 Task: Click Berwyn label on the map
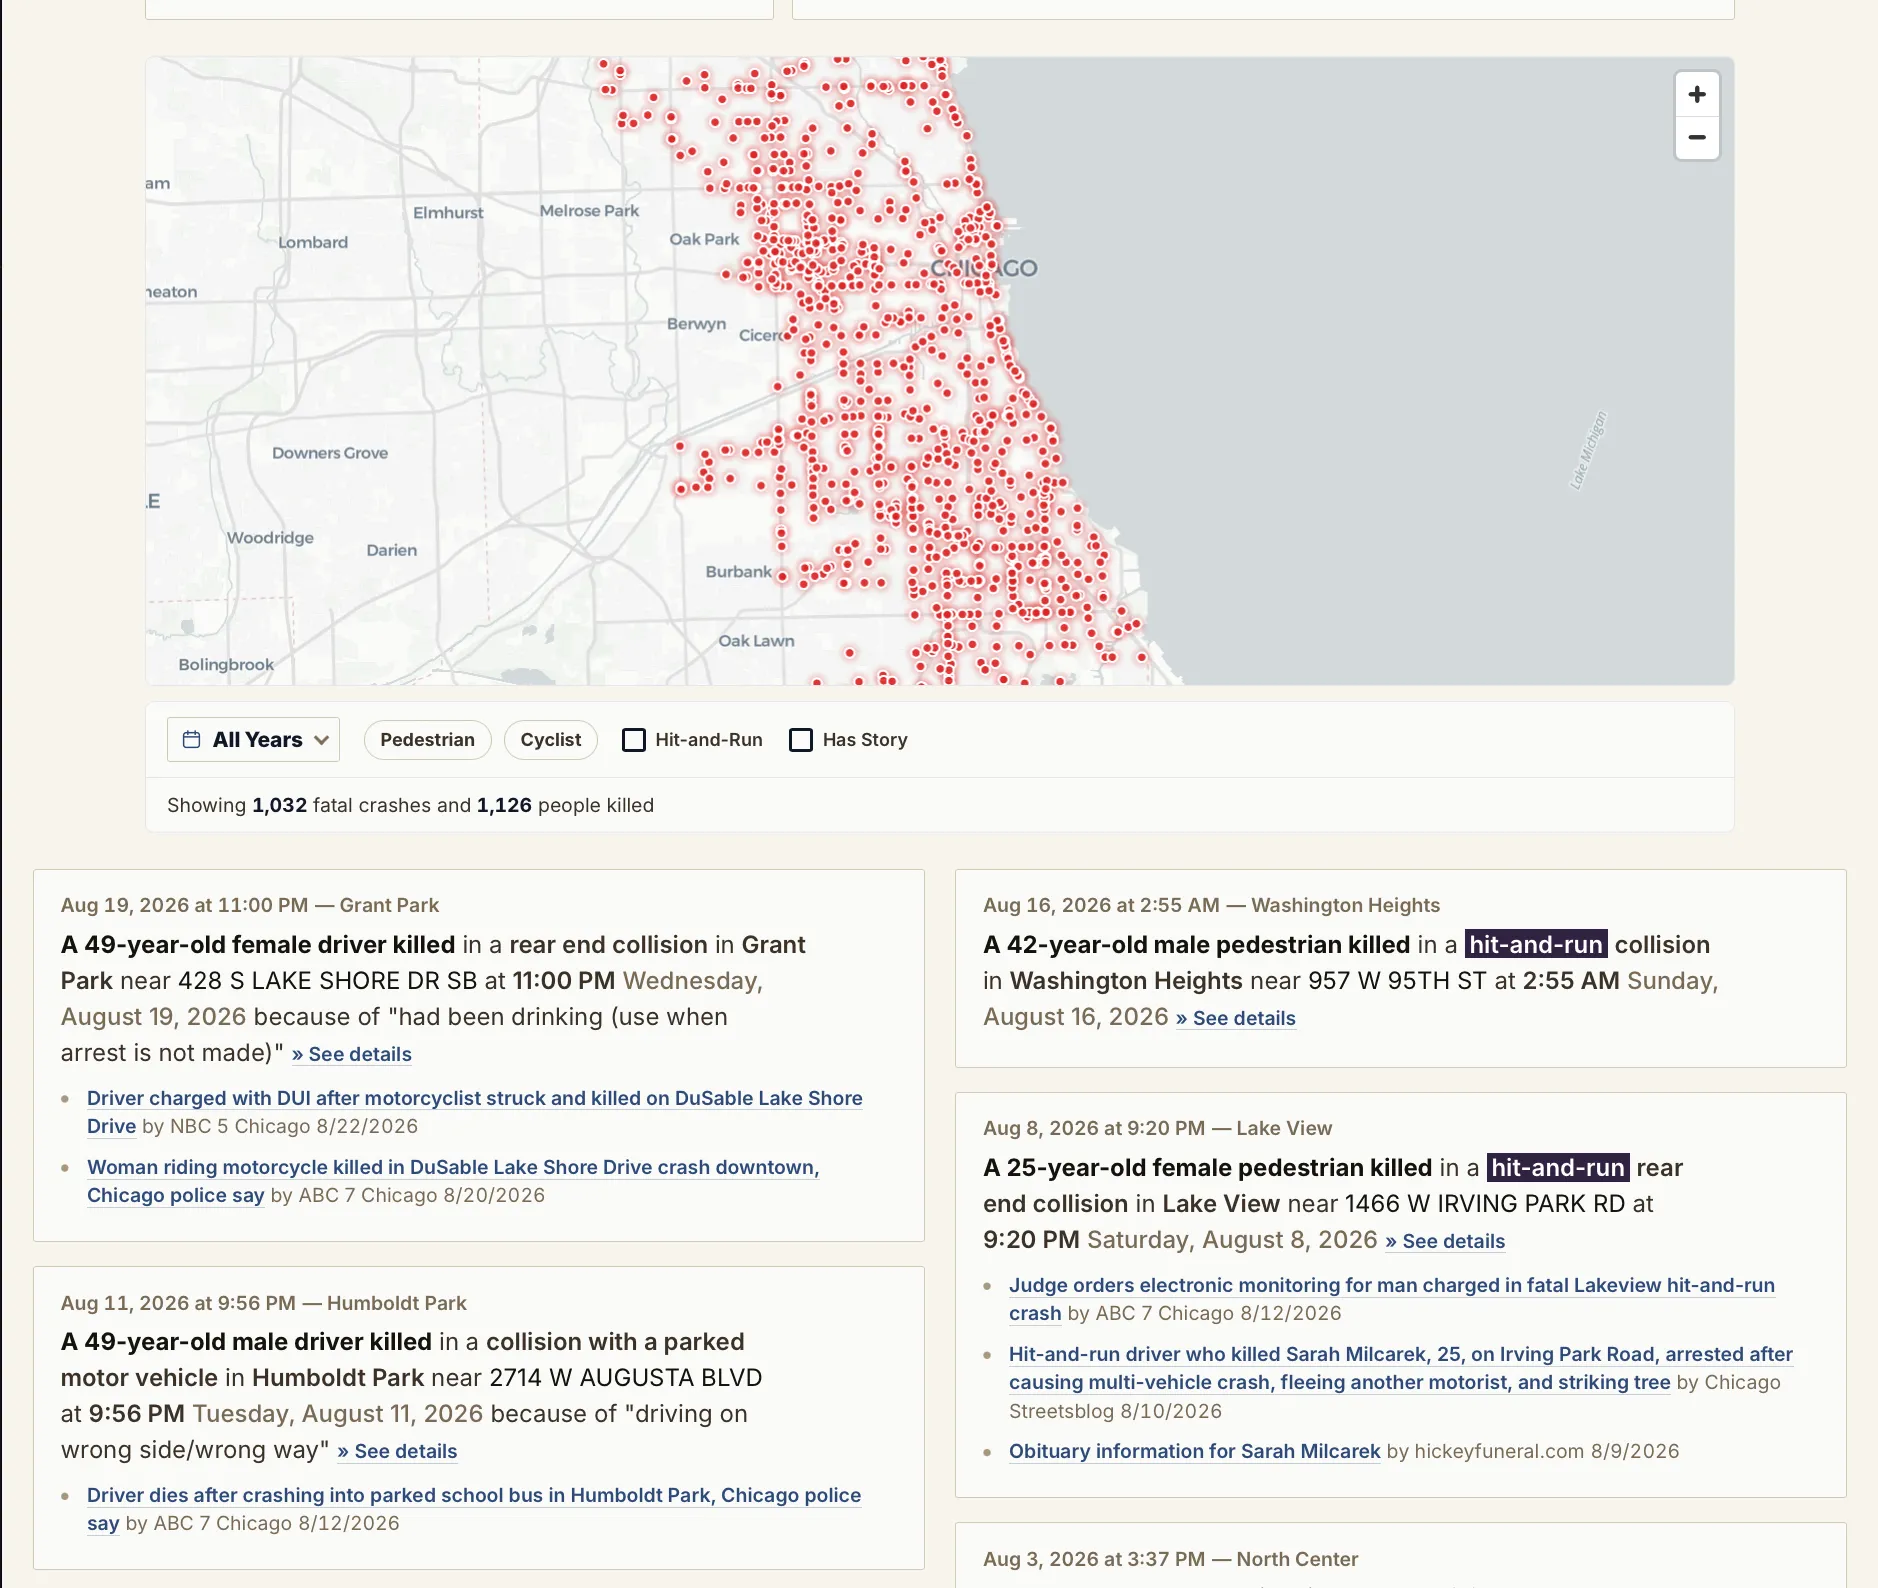coord(696,324)
